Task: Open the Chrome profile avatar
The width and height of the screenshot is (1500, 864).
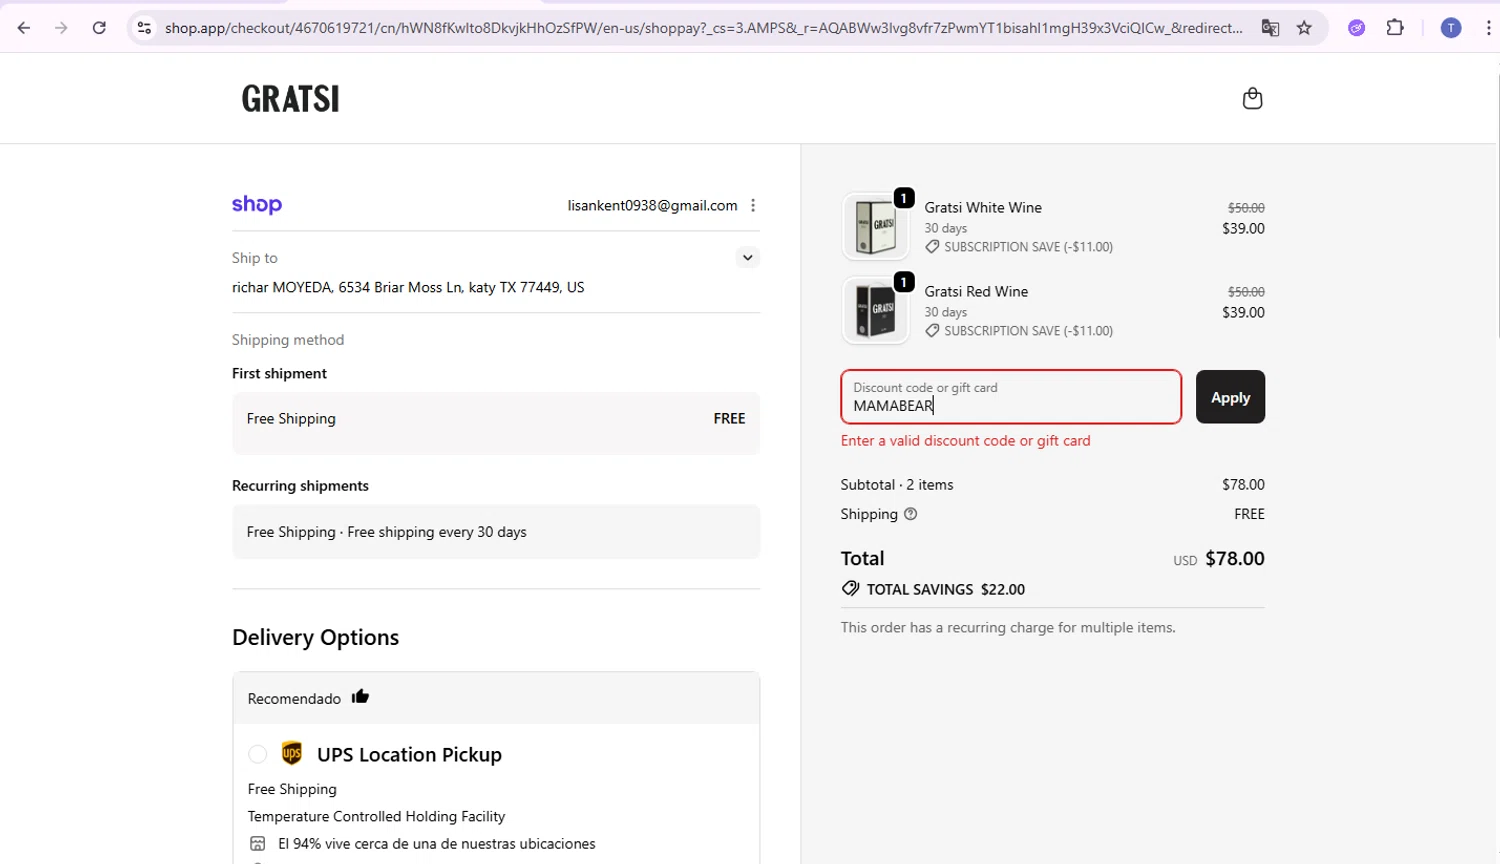Action: [1451, 28]
